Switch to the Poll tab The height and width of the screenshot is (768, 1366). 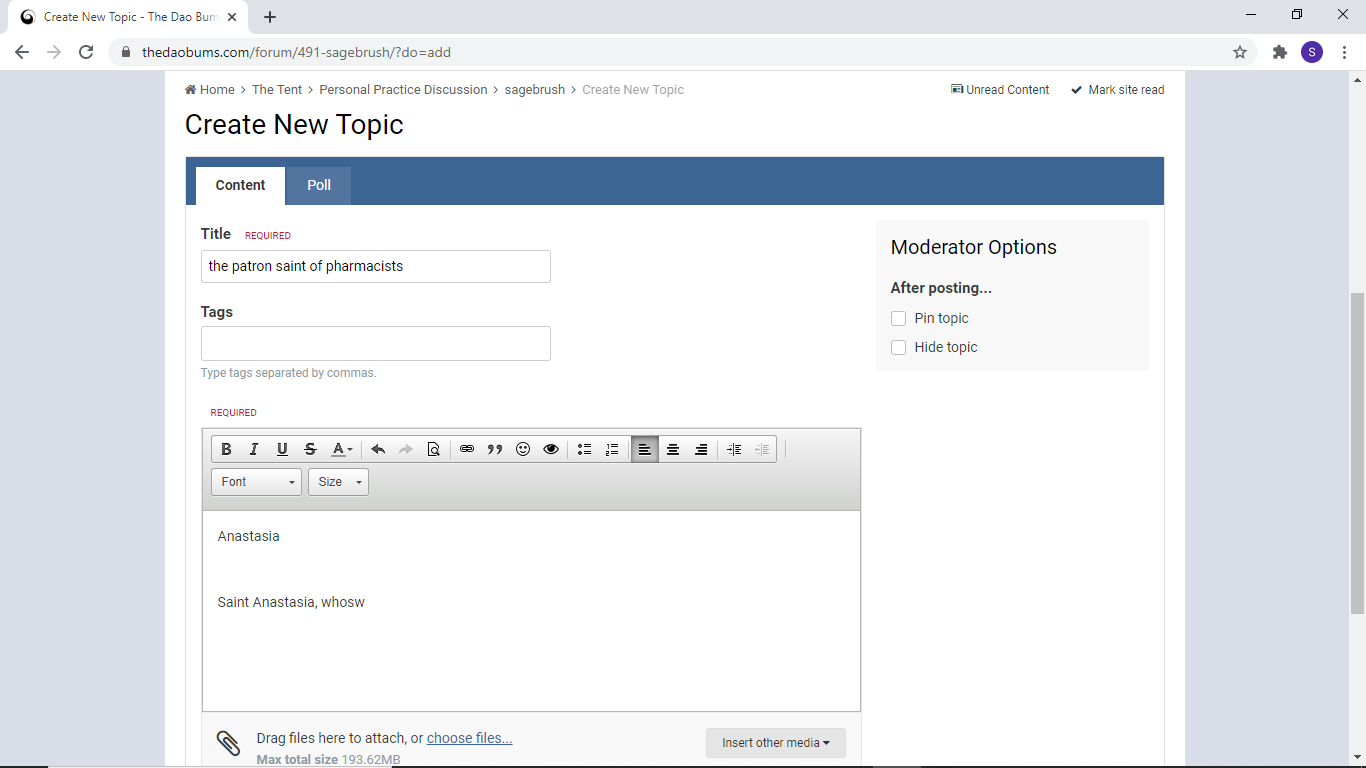click(x=319, y=185)
